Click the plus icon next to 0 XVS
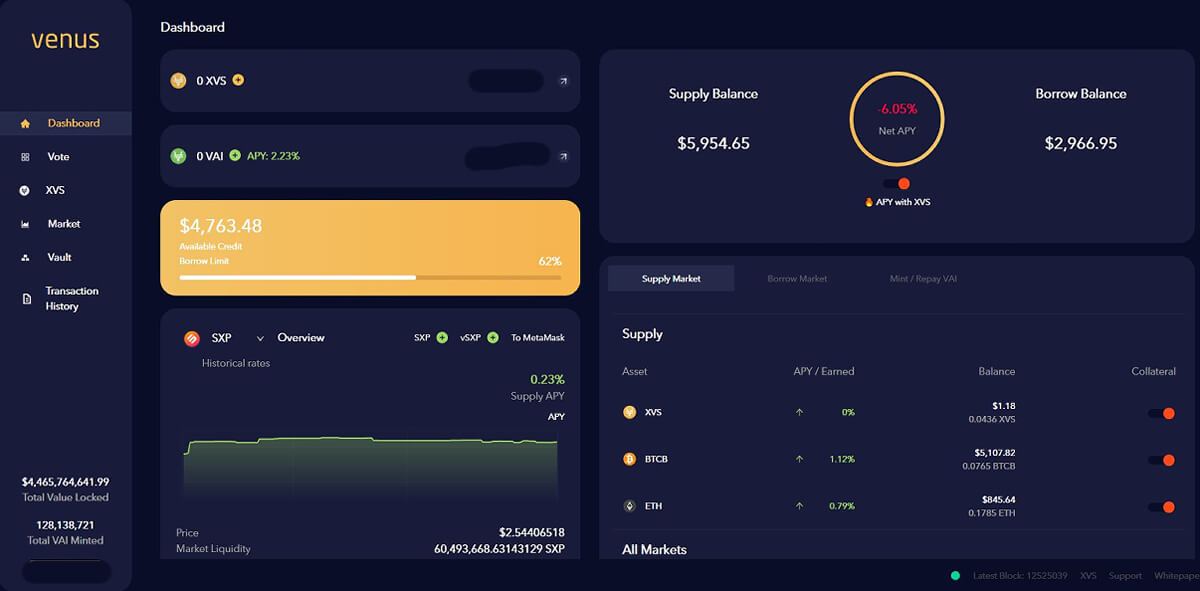This screenshot has height=591, width=1200. (x=238, y=80)
